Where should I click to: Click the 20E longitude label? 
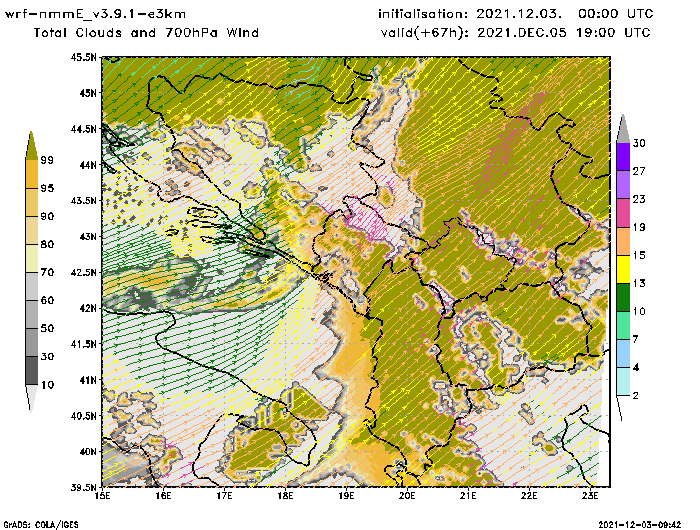point(408,496)
